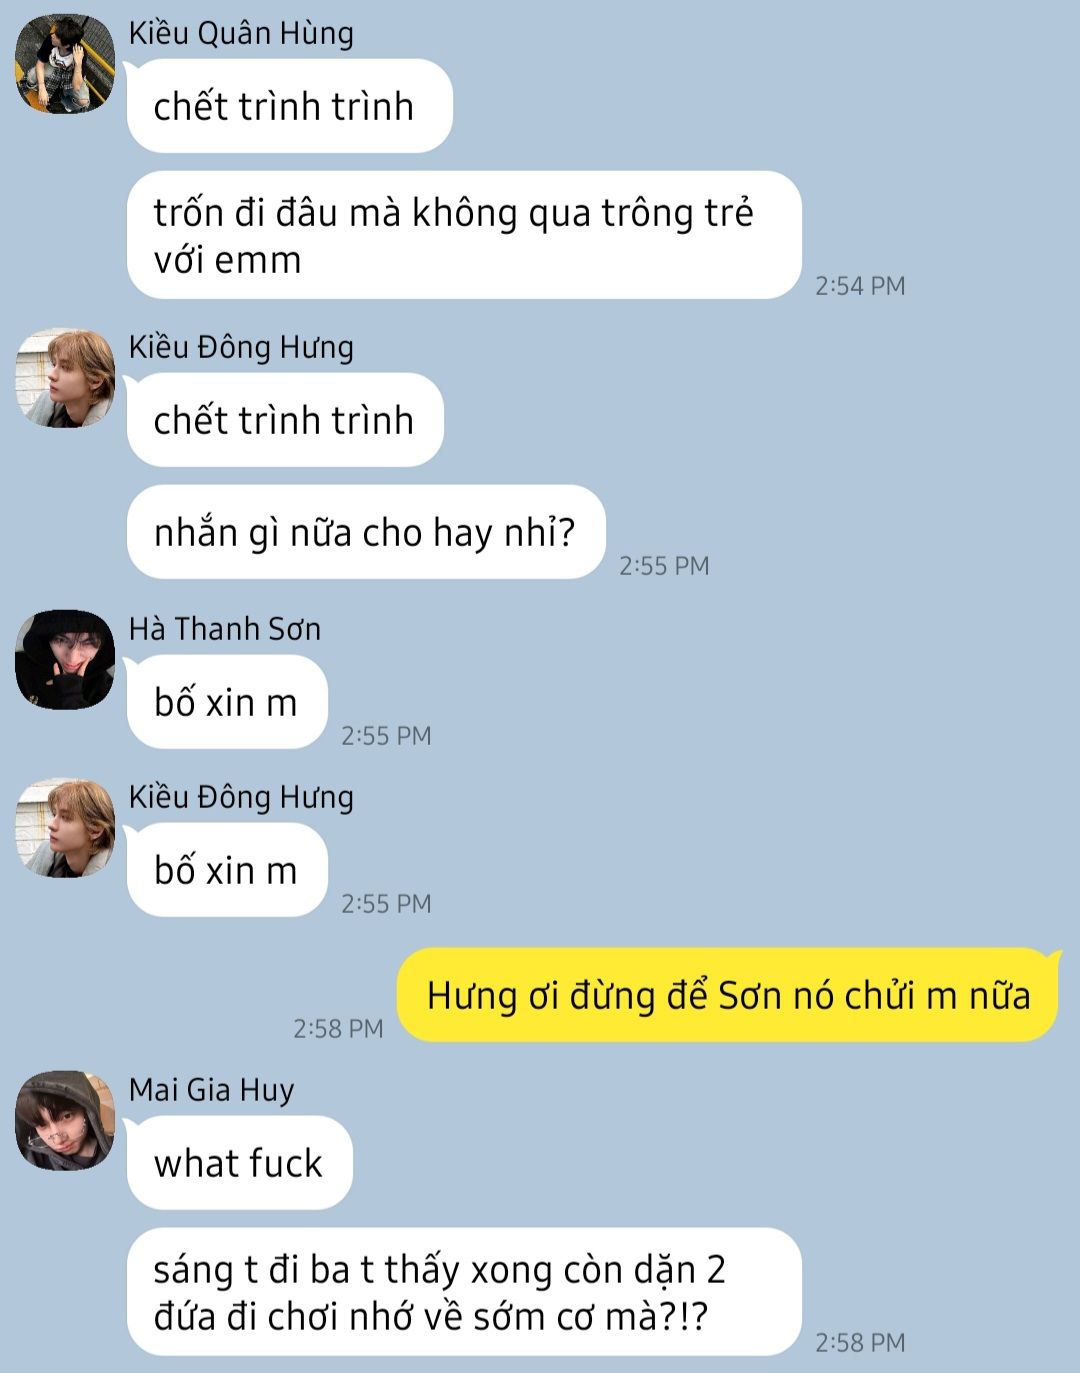Tap Mai Gia Huy's avatar
Image resolution: width=1080 pixels, height=1373 pixels.
point(65,1121)
